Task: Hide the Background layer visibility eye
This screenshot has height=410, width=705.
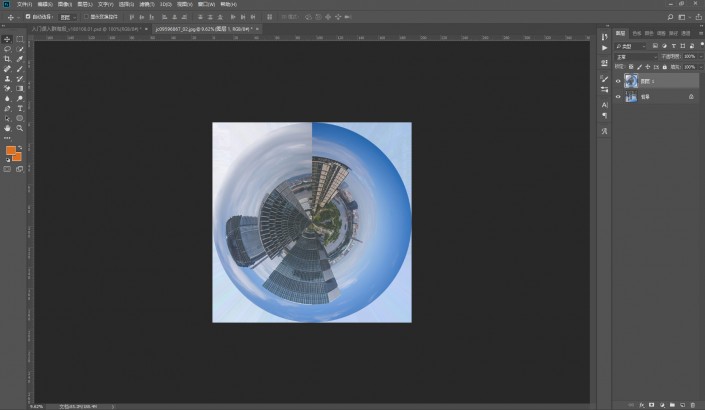Action: pyautogui.click(x=618, y=97)
